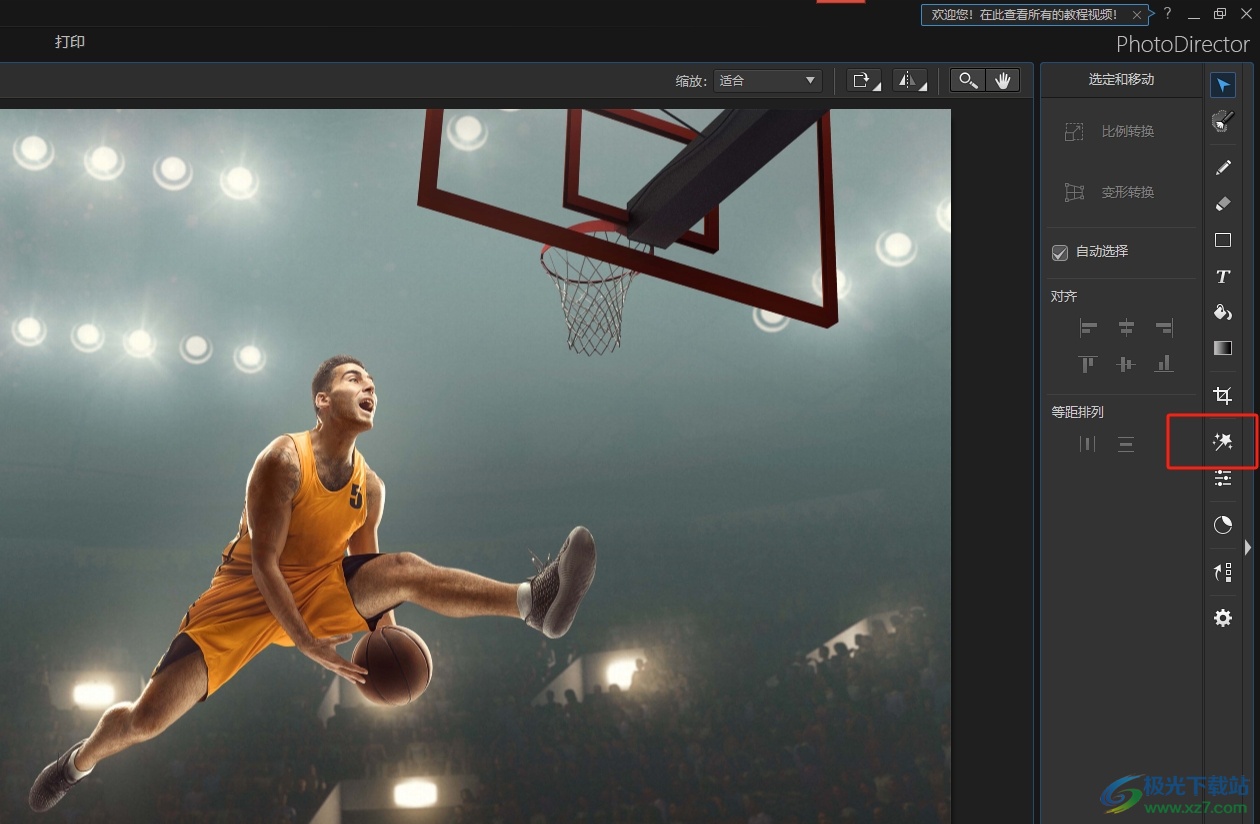Screen dimensions: 1260x824
Task: Align top edges
Action: point(1088,364)
